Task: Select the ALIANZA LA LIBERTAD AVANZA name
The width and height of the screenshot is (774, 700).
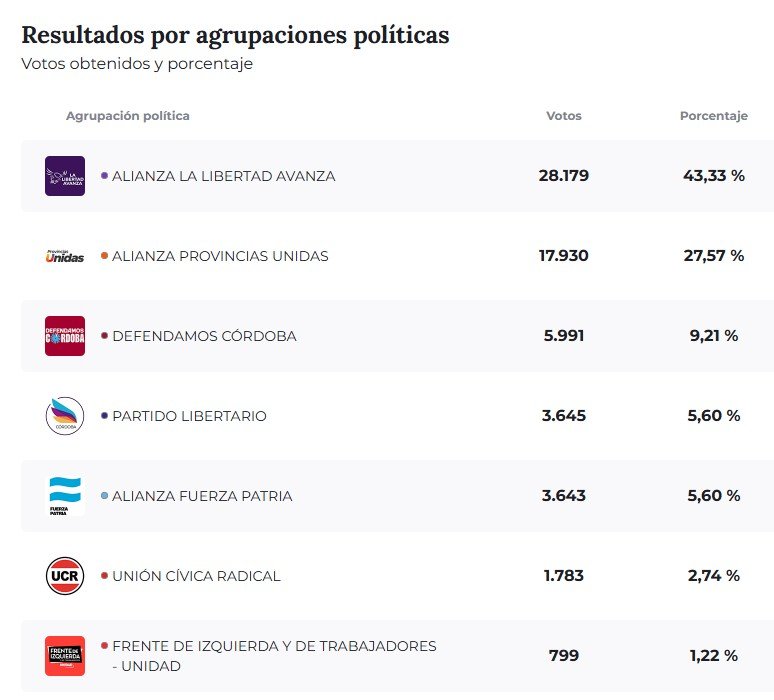Action: coord(224,176)
